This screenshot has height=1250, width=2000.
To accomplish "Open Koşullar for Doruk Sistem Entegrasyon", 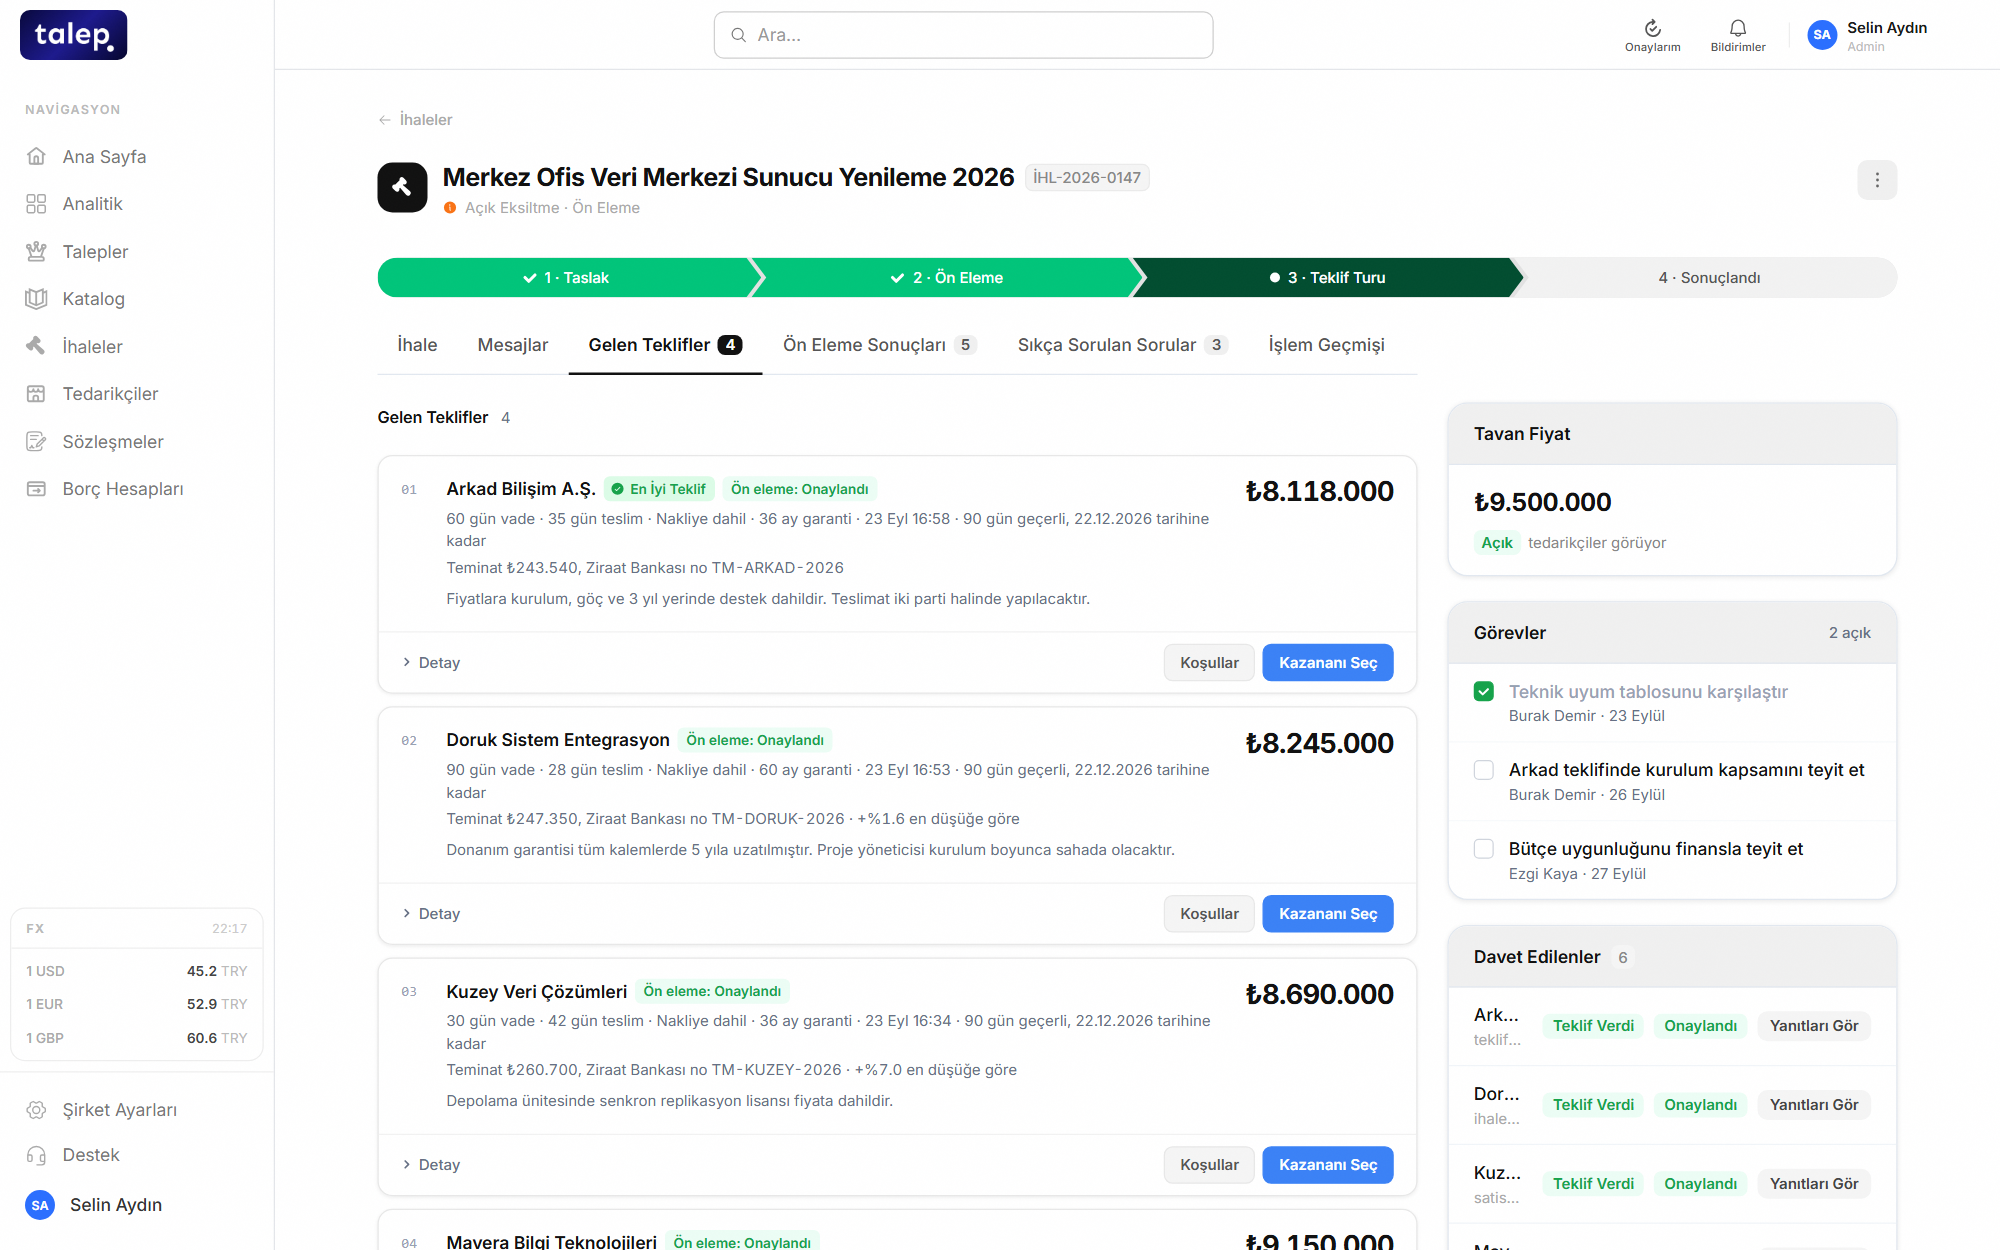I will 1209,913.
